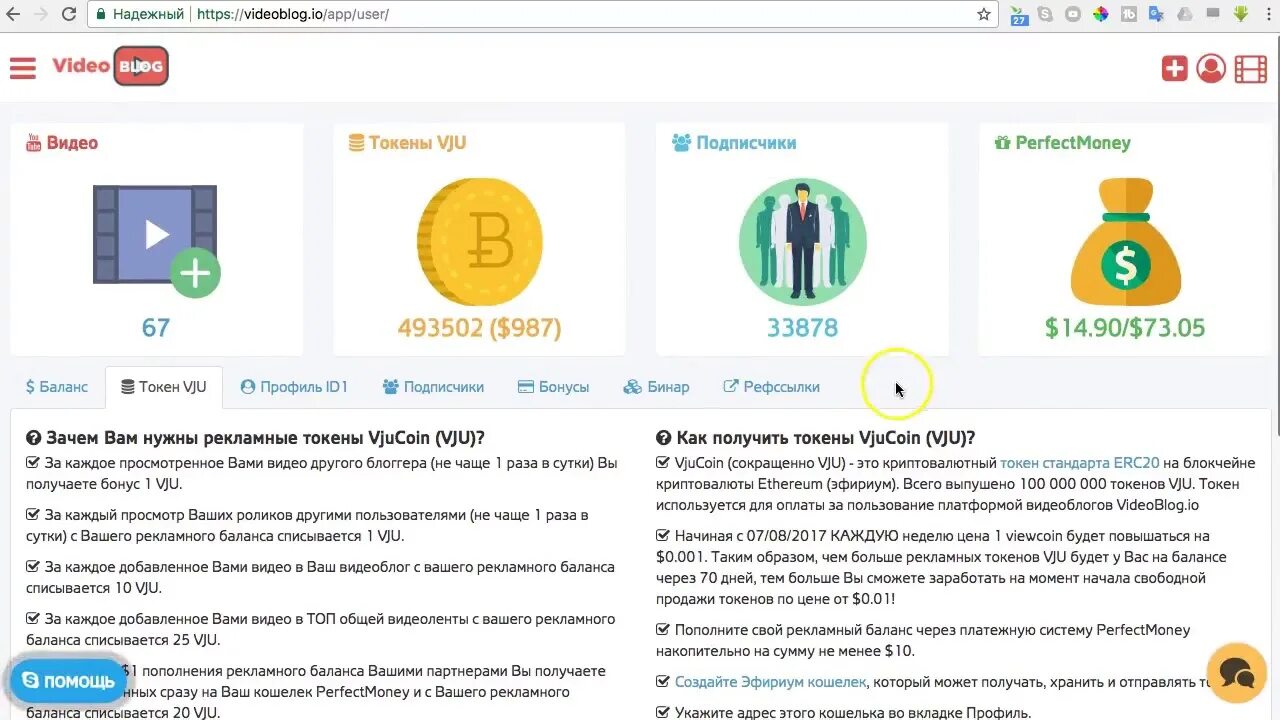Click the subscribers people illustration

pos(802,241)
